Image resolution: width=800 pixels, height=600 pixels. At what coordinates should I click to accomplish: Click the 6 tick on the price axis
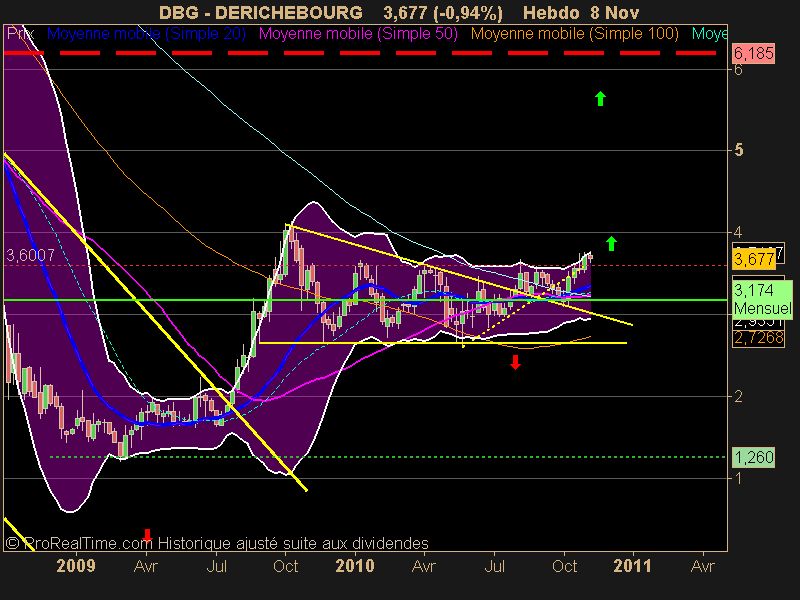[738, 69]
